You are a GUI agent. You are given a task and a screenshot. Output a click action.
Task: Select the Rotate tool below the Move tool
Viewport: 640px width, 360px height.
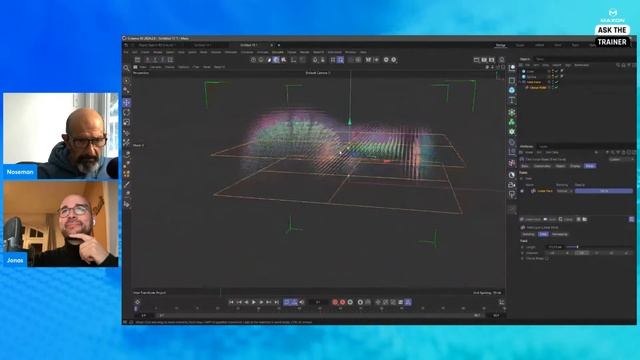tap(127, 112)
